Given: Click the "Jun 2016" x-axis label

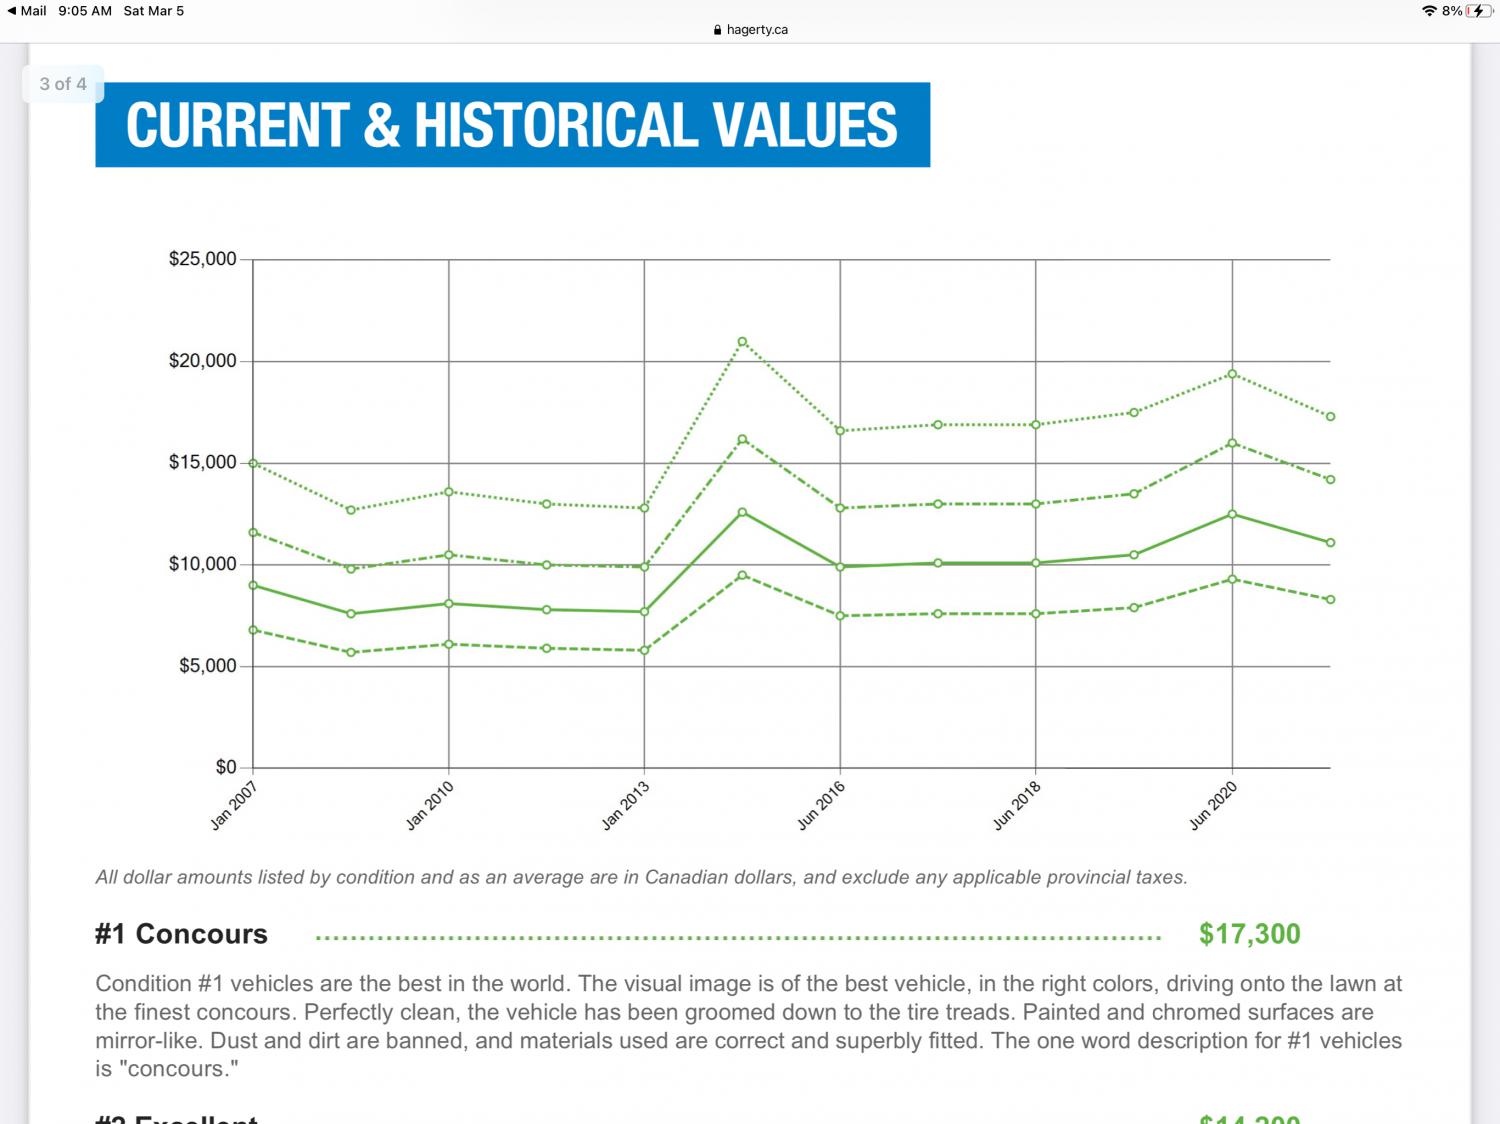Looking at the screenshot, I should 821,805.
